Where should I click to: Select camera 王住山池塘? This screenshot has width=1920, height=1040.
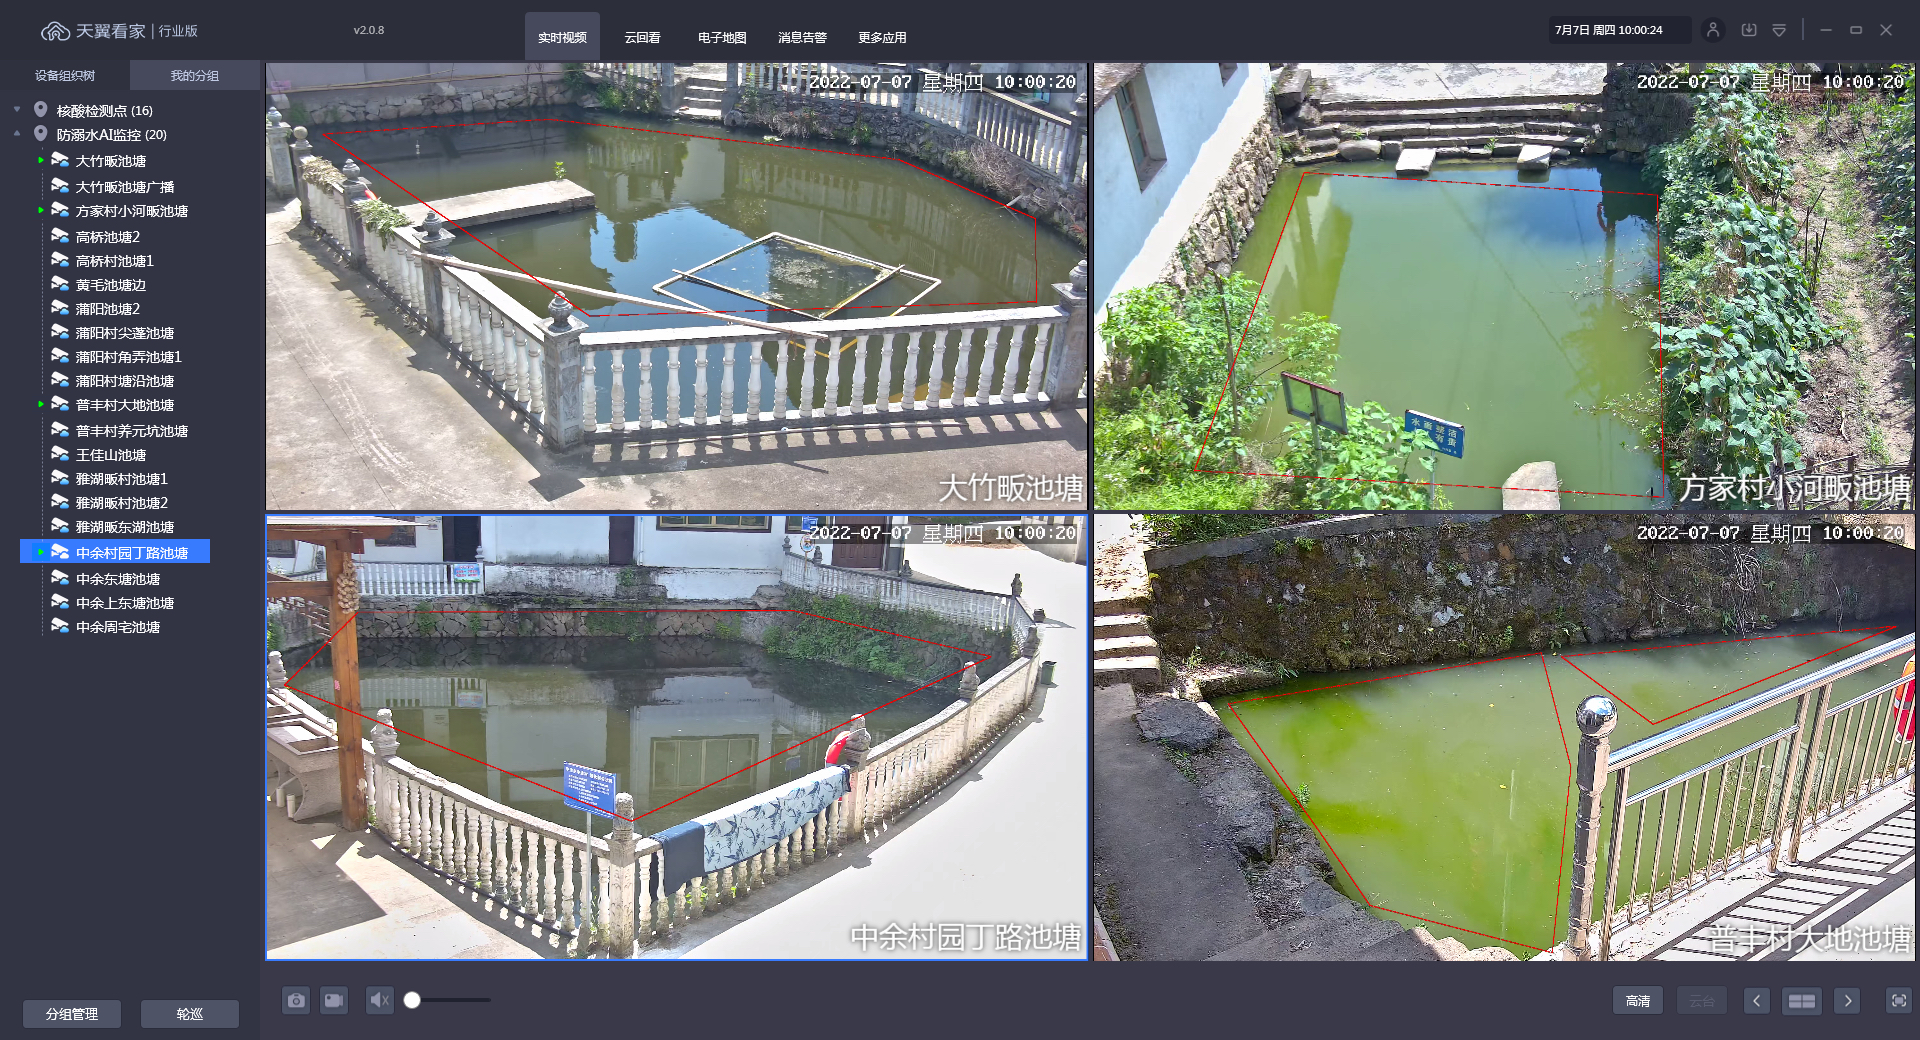click(x=111, y=455)
